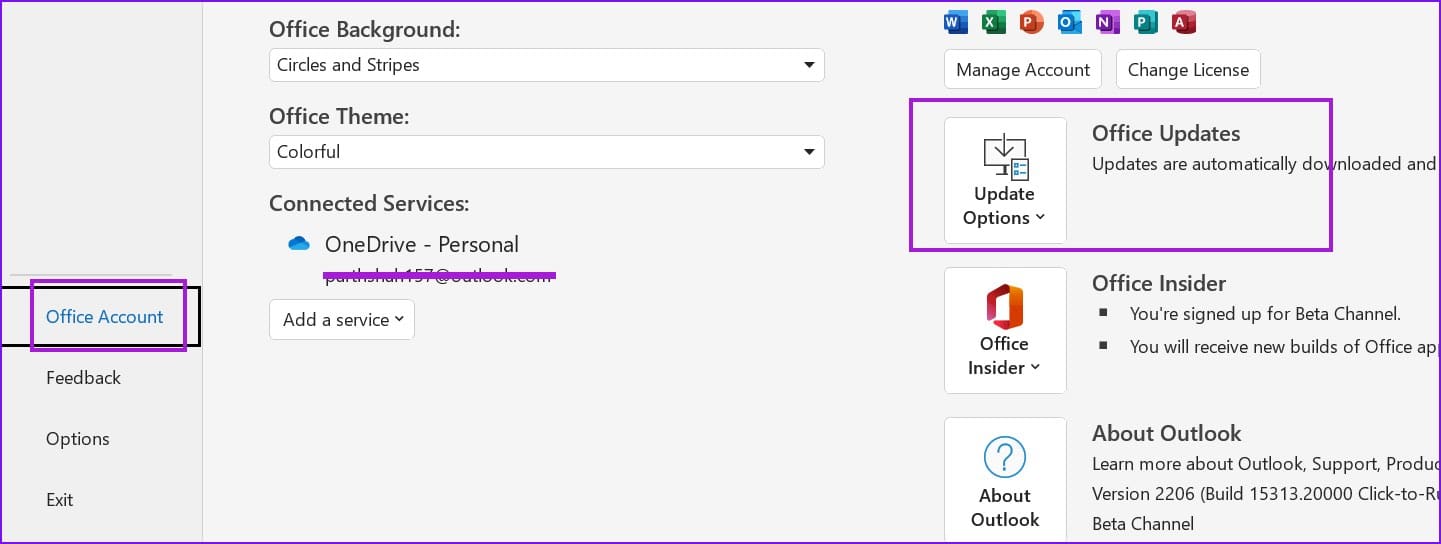The width and height of the screenshot is (1441, 544).
Task: Open Options from the sidebar
Action: (x=77, y=439)
